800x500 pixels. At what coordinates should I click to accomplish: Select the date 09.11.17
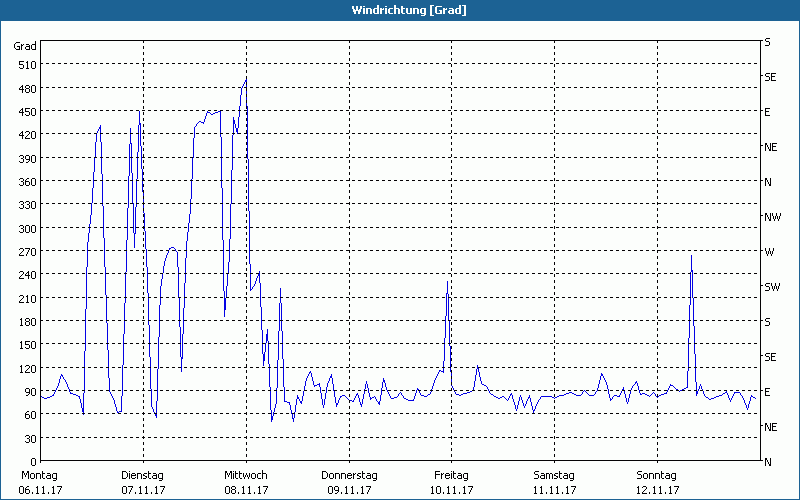tap(349, 490)
